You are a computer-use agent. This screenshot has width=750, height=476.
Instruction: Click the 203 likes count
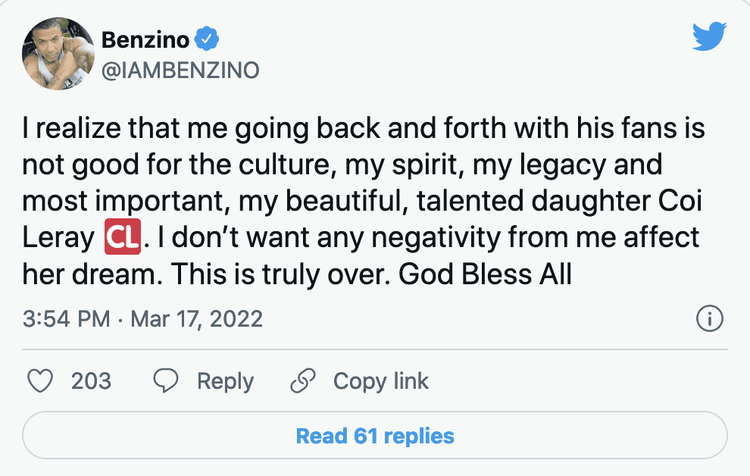click(91, 381)
